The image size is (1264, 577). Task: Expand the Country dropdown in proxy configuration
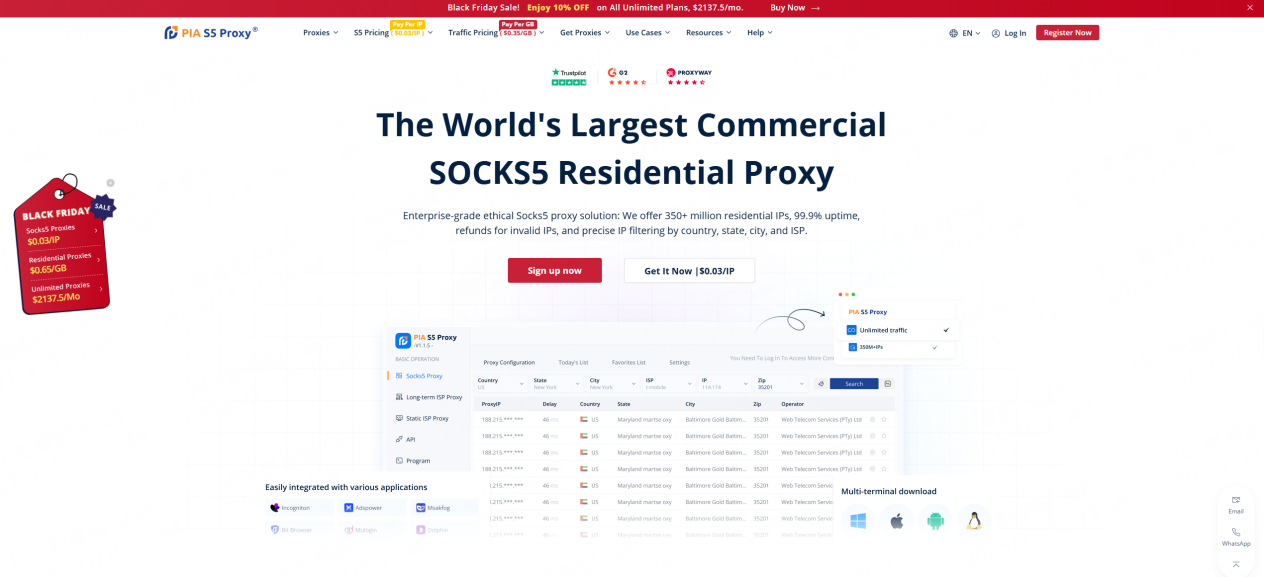[503, 383]
